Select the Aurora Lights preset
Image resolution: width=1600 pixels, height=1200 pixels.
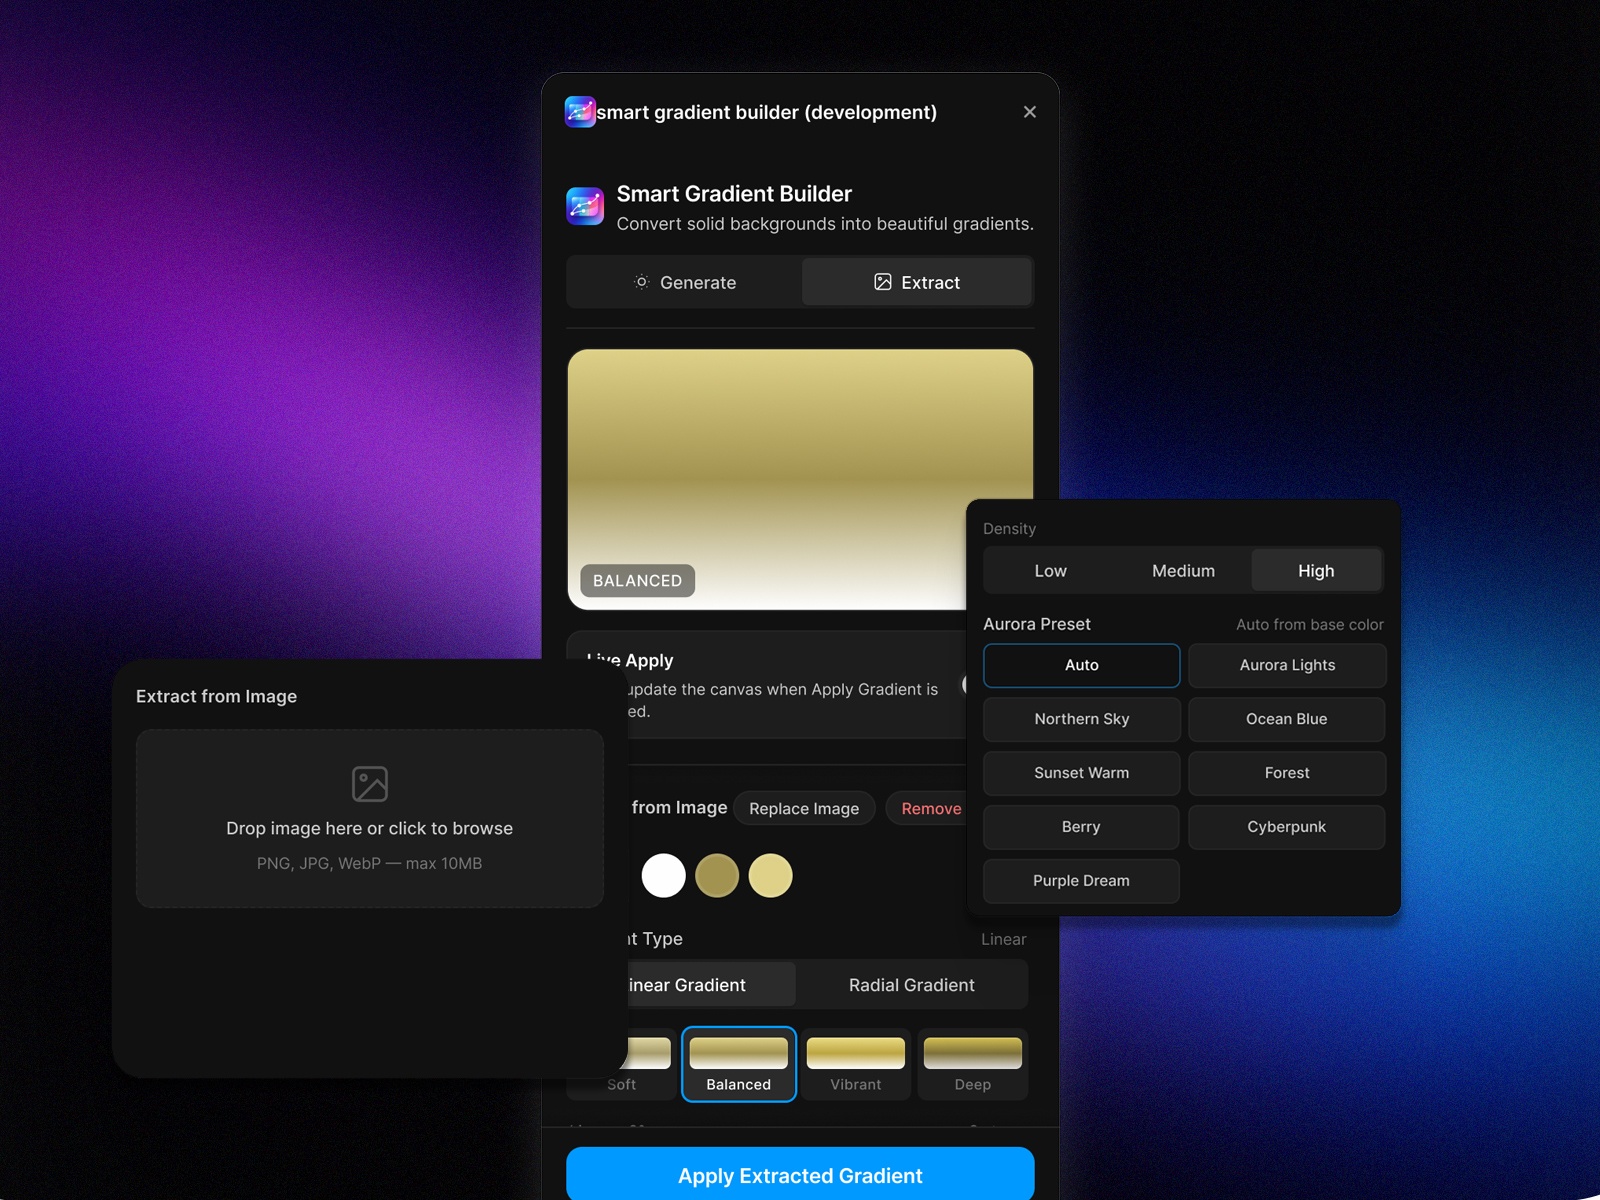point(1287,665)
